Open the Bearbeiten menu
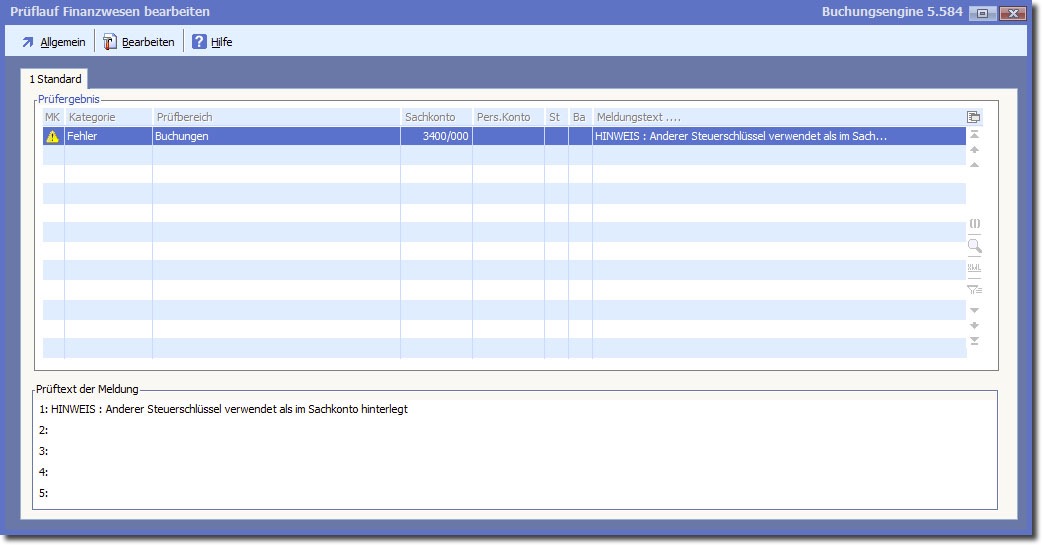Image resolution: width=1042 pixels, height=545 pixels. tap(138, 42)
